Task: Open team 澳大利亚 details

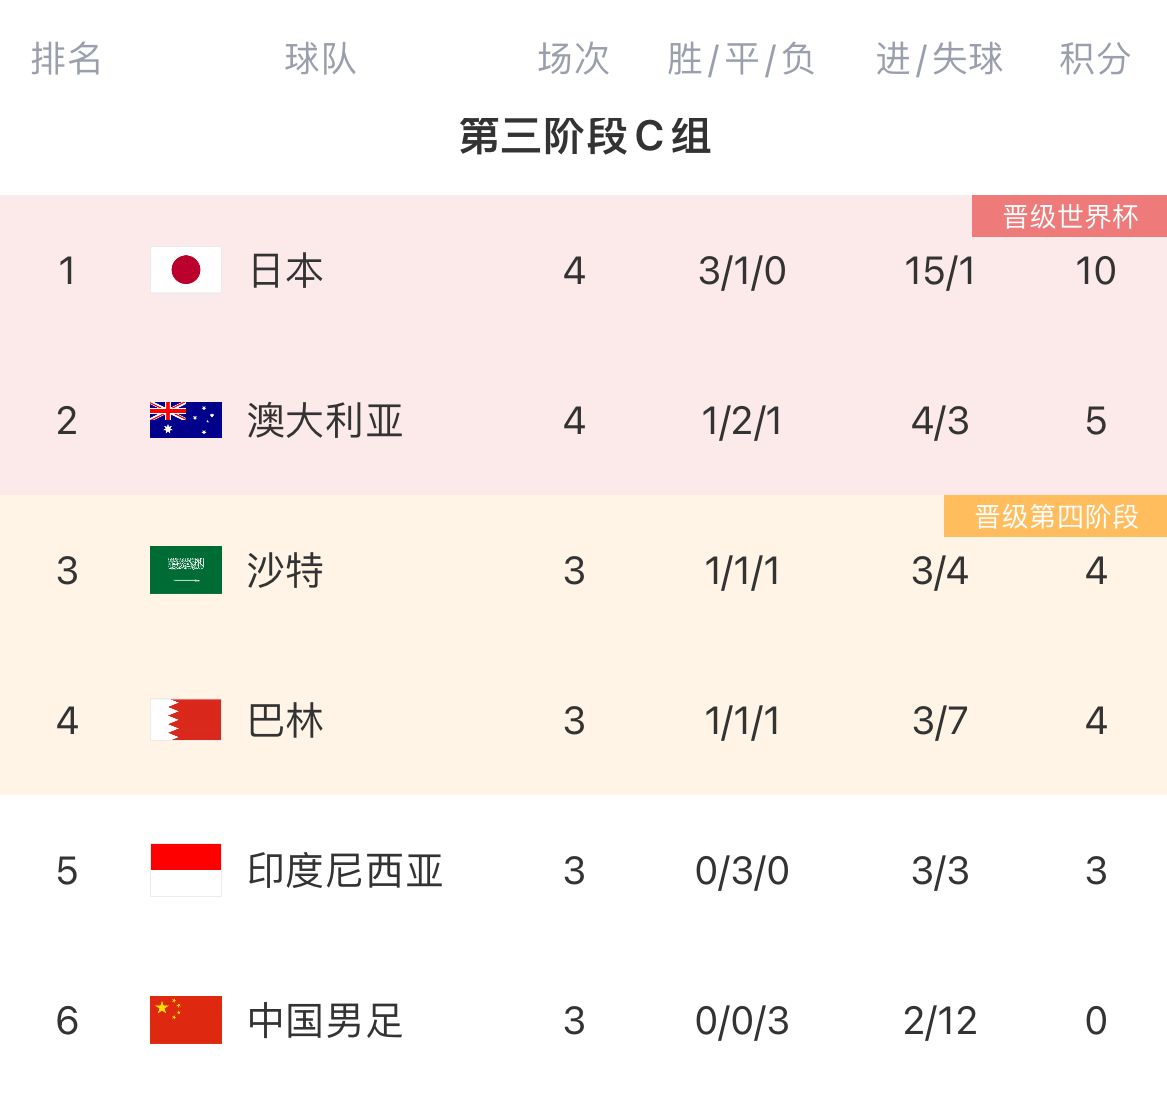Action: 325,421
